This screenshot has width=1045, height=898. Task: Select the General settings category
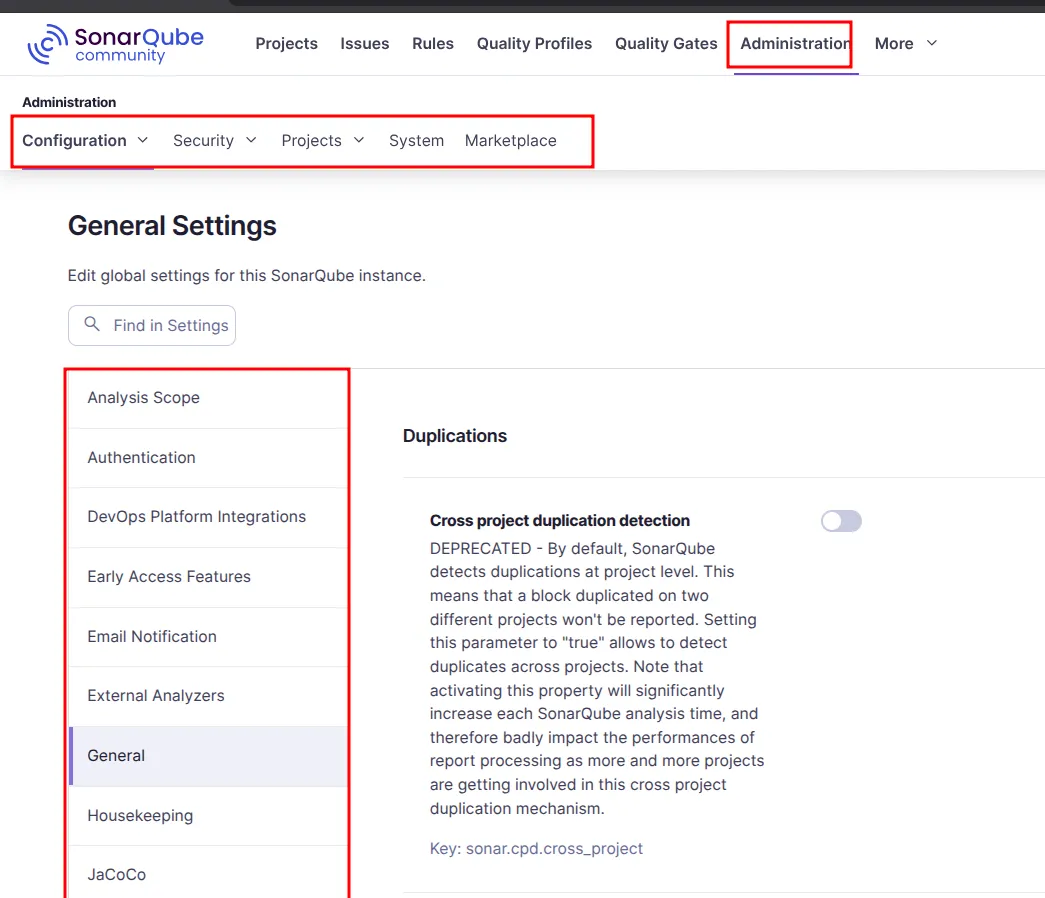click(209, 756)
